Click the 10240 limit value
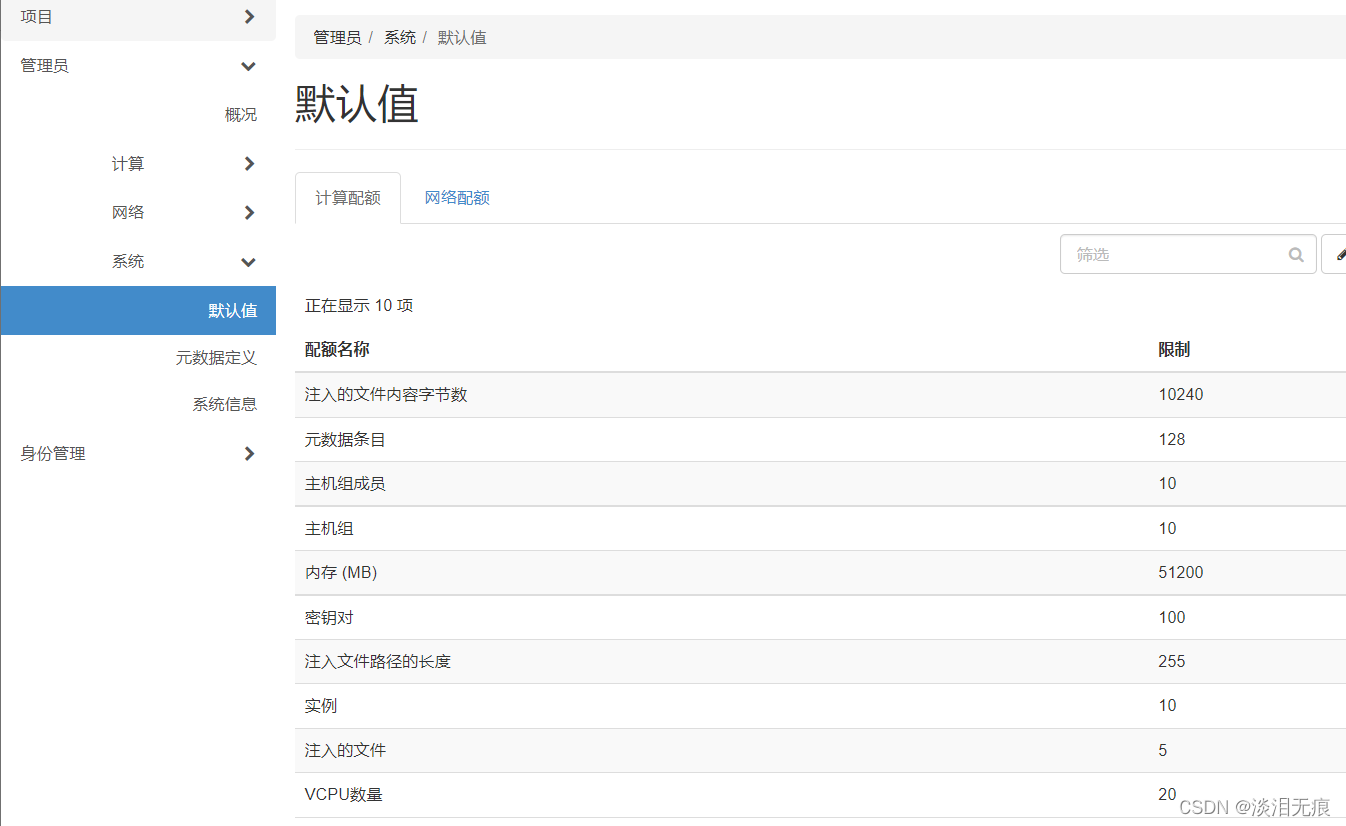Image resolution: width=1346 pixels, height=826 pixels. [x=1181, y=394]
